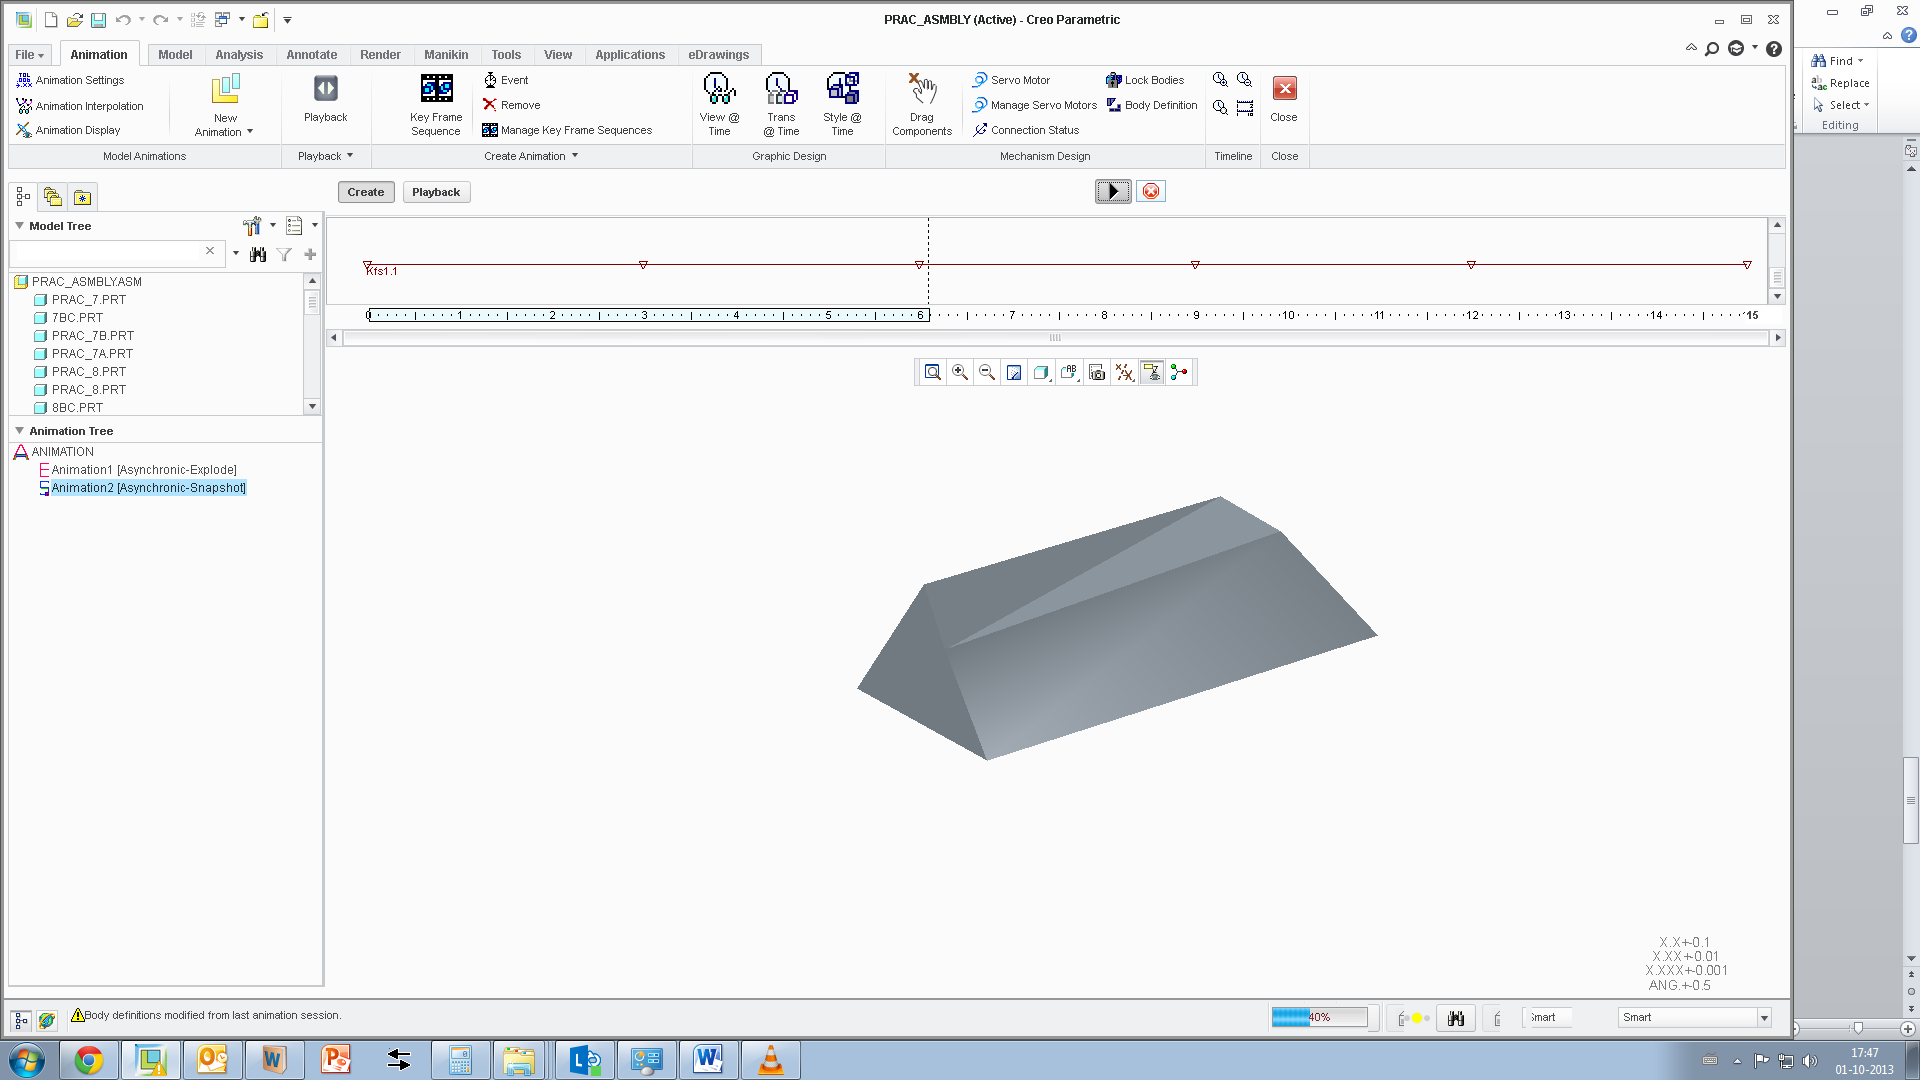The width and height of the screenshot is (1920, 1080).
Task: Collapse the Model Tree section
Action: pos(19,226)
